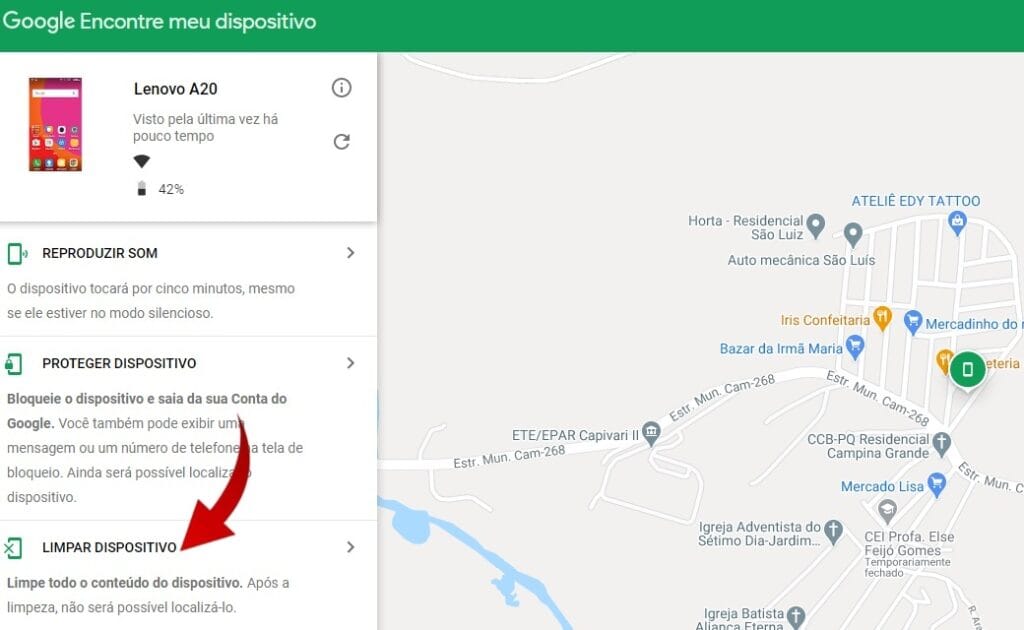This screenshot has height=630, width=1024.
Task: Click the battery level icon
Action: tap(141, 189)
